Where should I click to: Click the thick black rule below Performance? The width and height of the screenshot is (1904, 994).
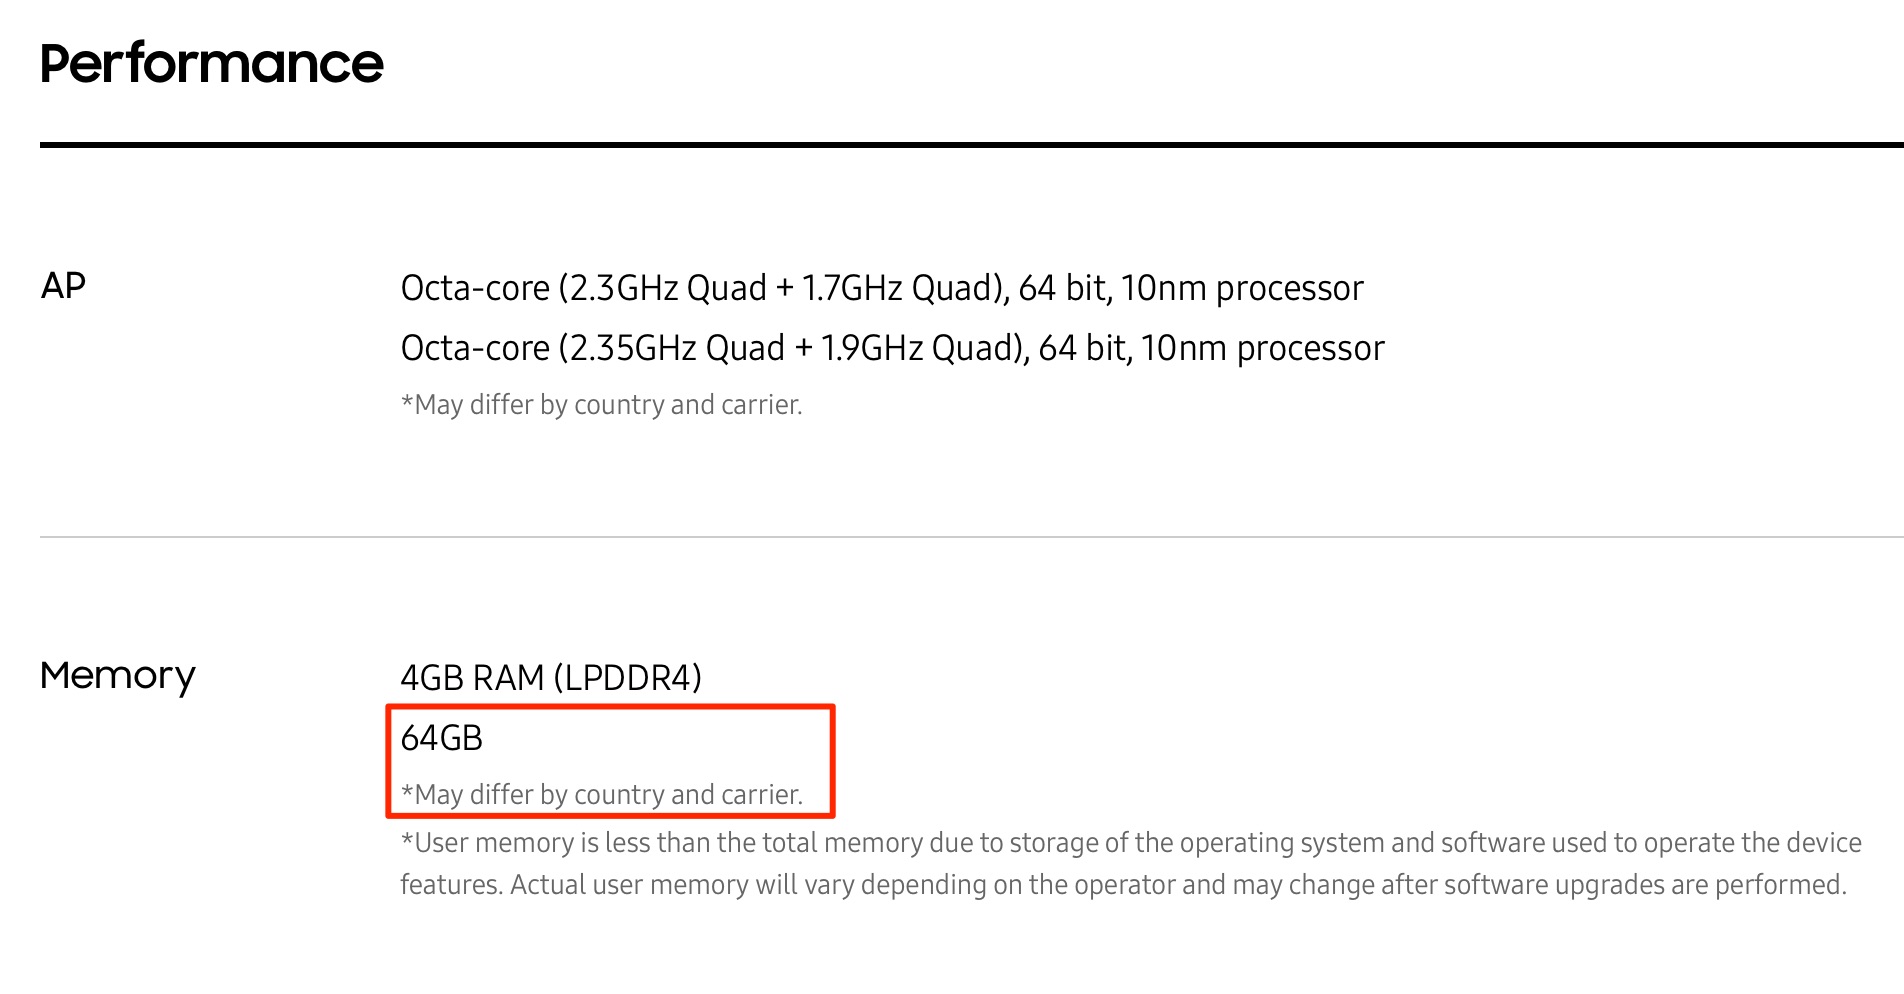[x=970, y=145]
